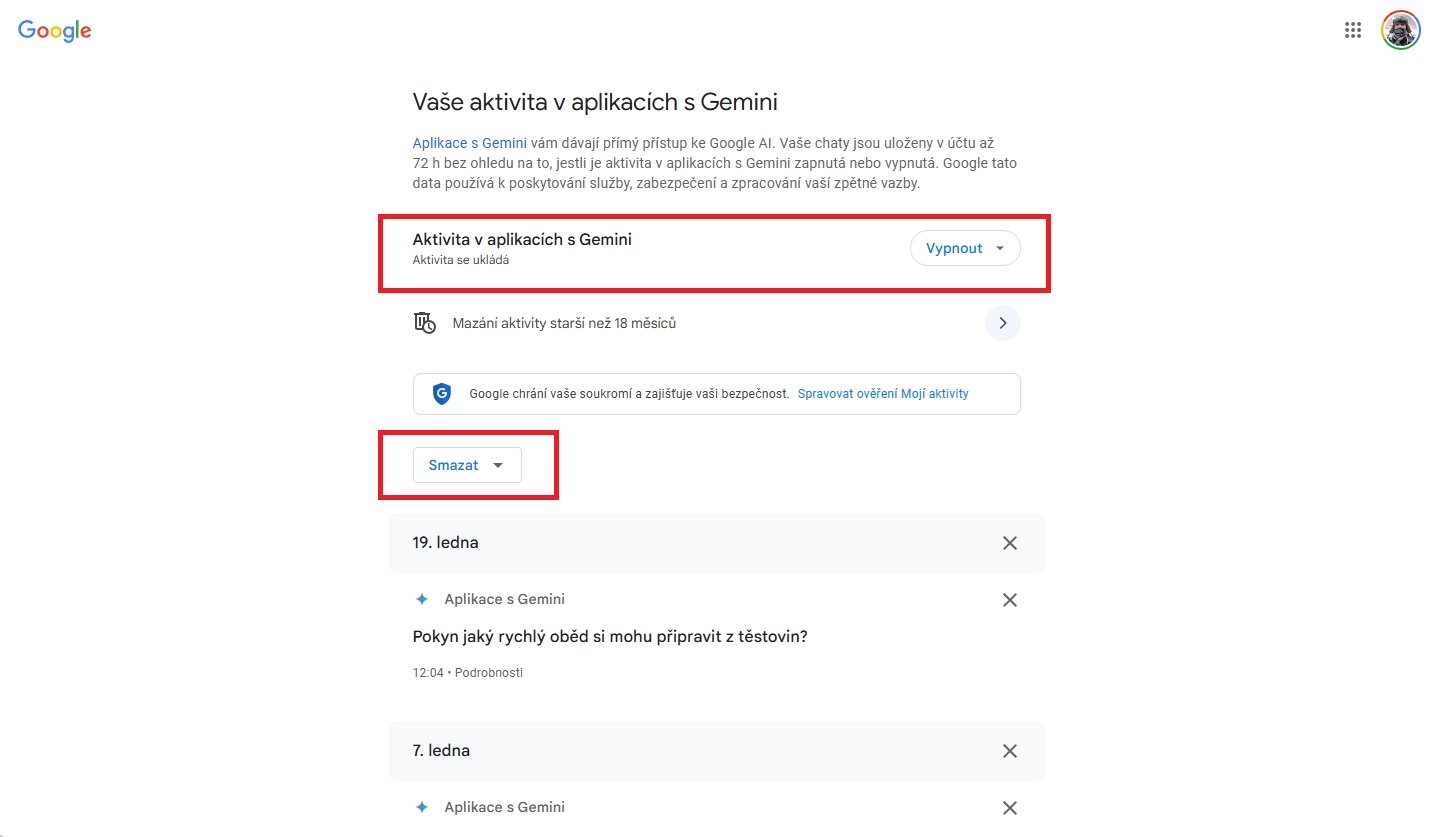Click the prompt about pasta lunch

609,636
